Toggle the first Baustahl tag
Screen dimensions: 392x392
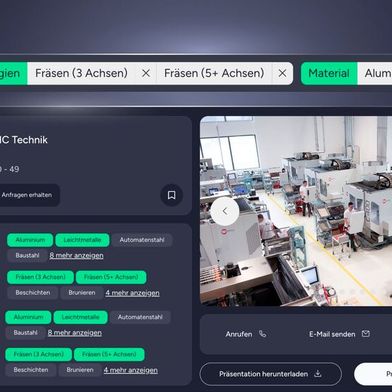click(27, 256)
